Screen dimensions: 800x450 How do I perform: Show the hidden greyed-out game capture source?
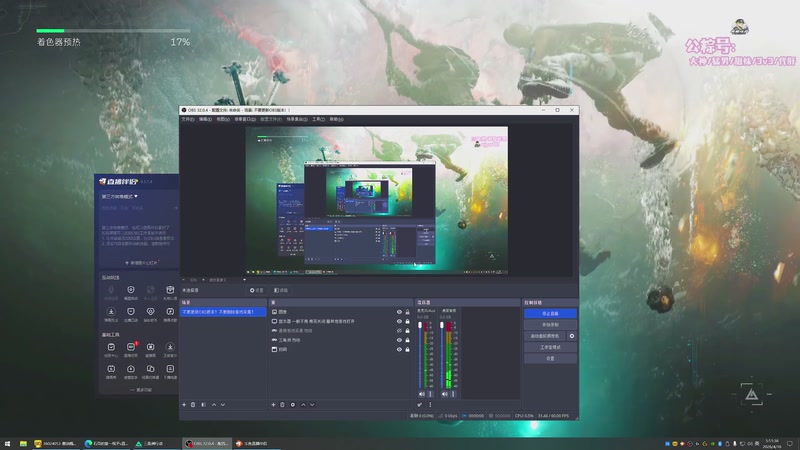[399, 331]
